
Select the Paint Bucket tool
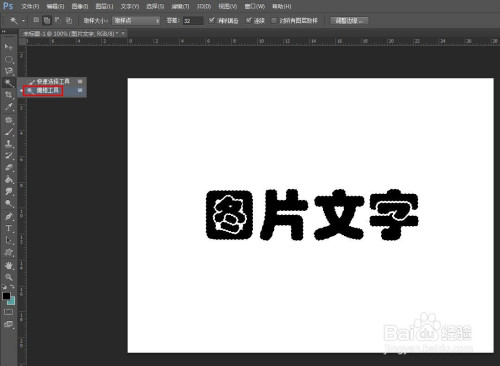click(9, 179)
